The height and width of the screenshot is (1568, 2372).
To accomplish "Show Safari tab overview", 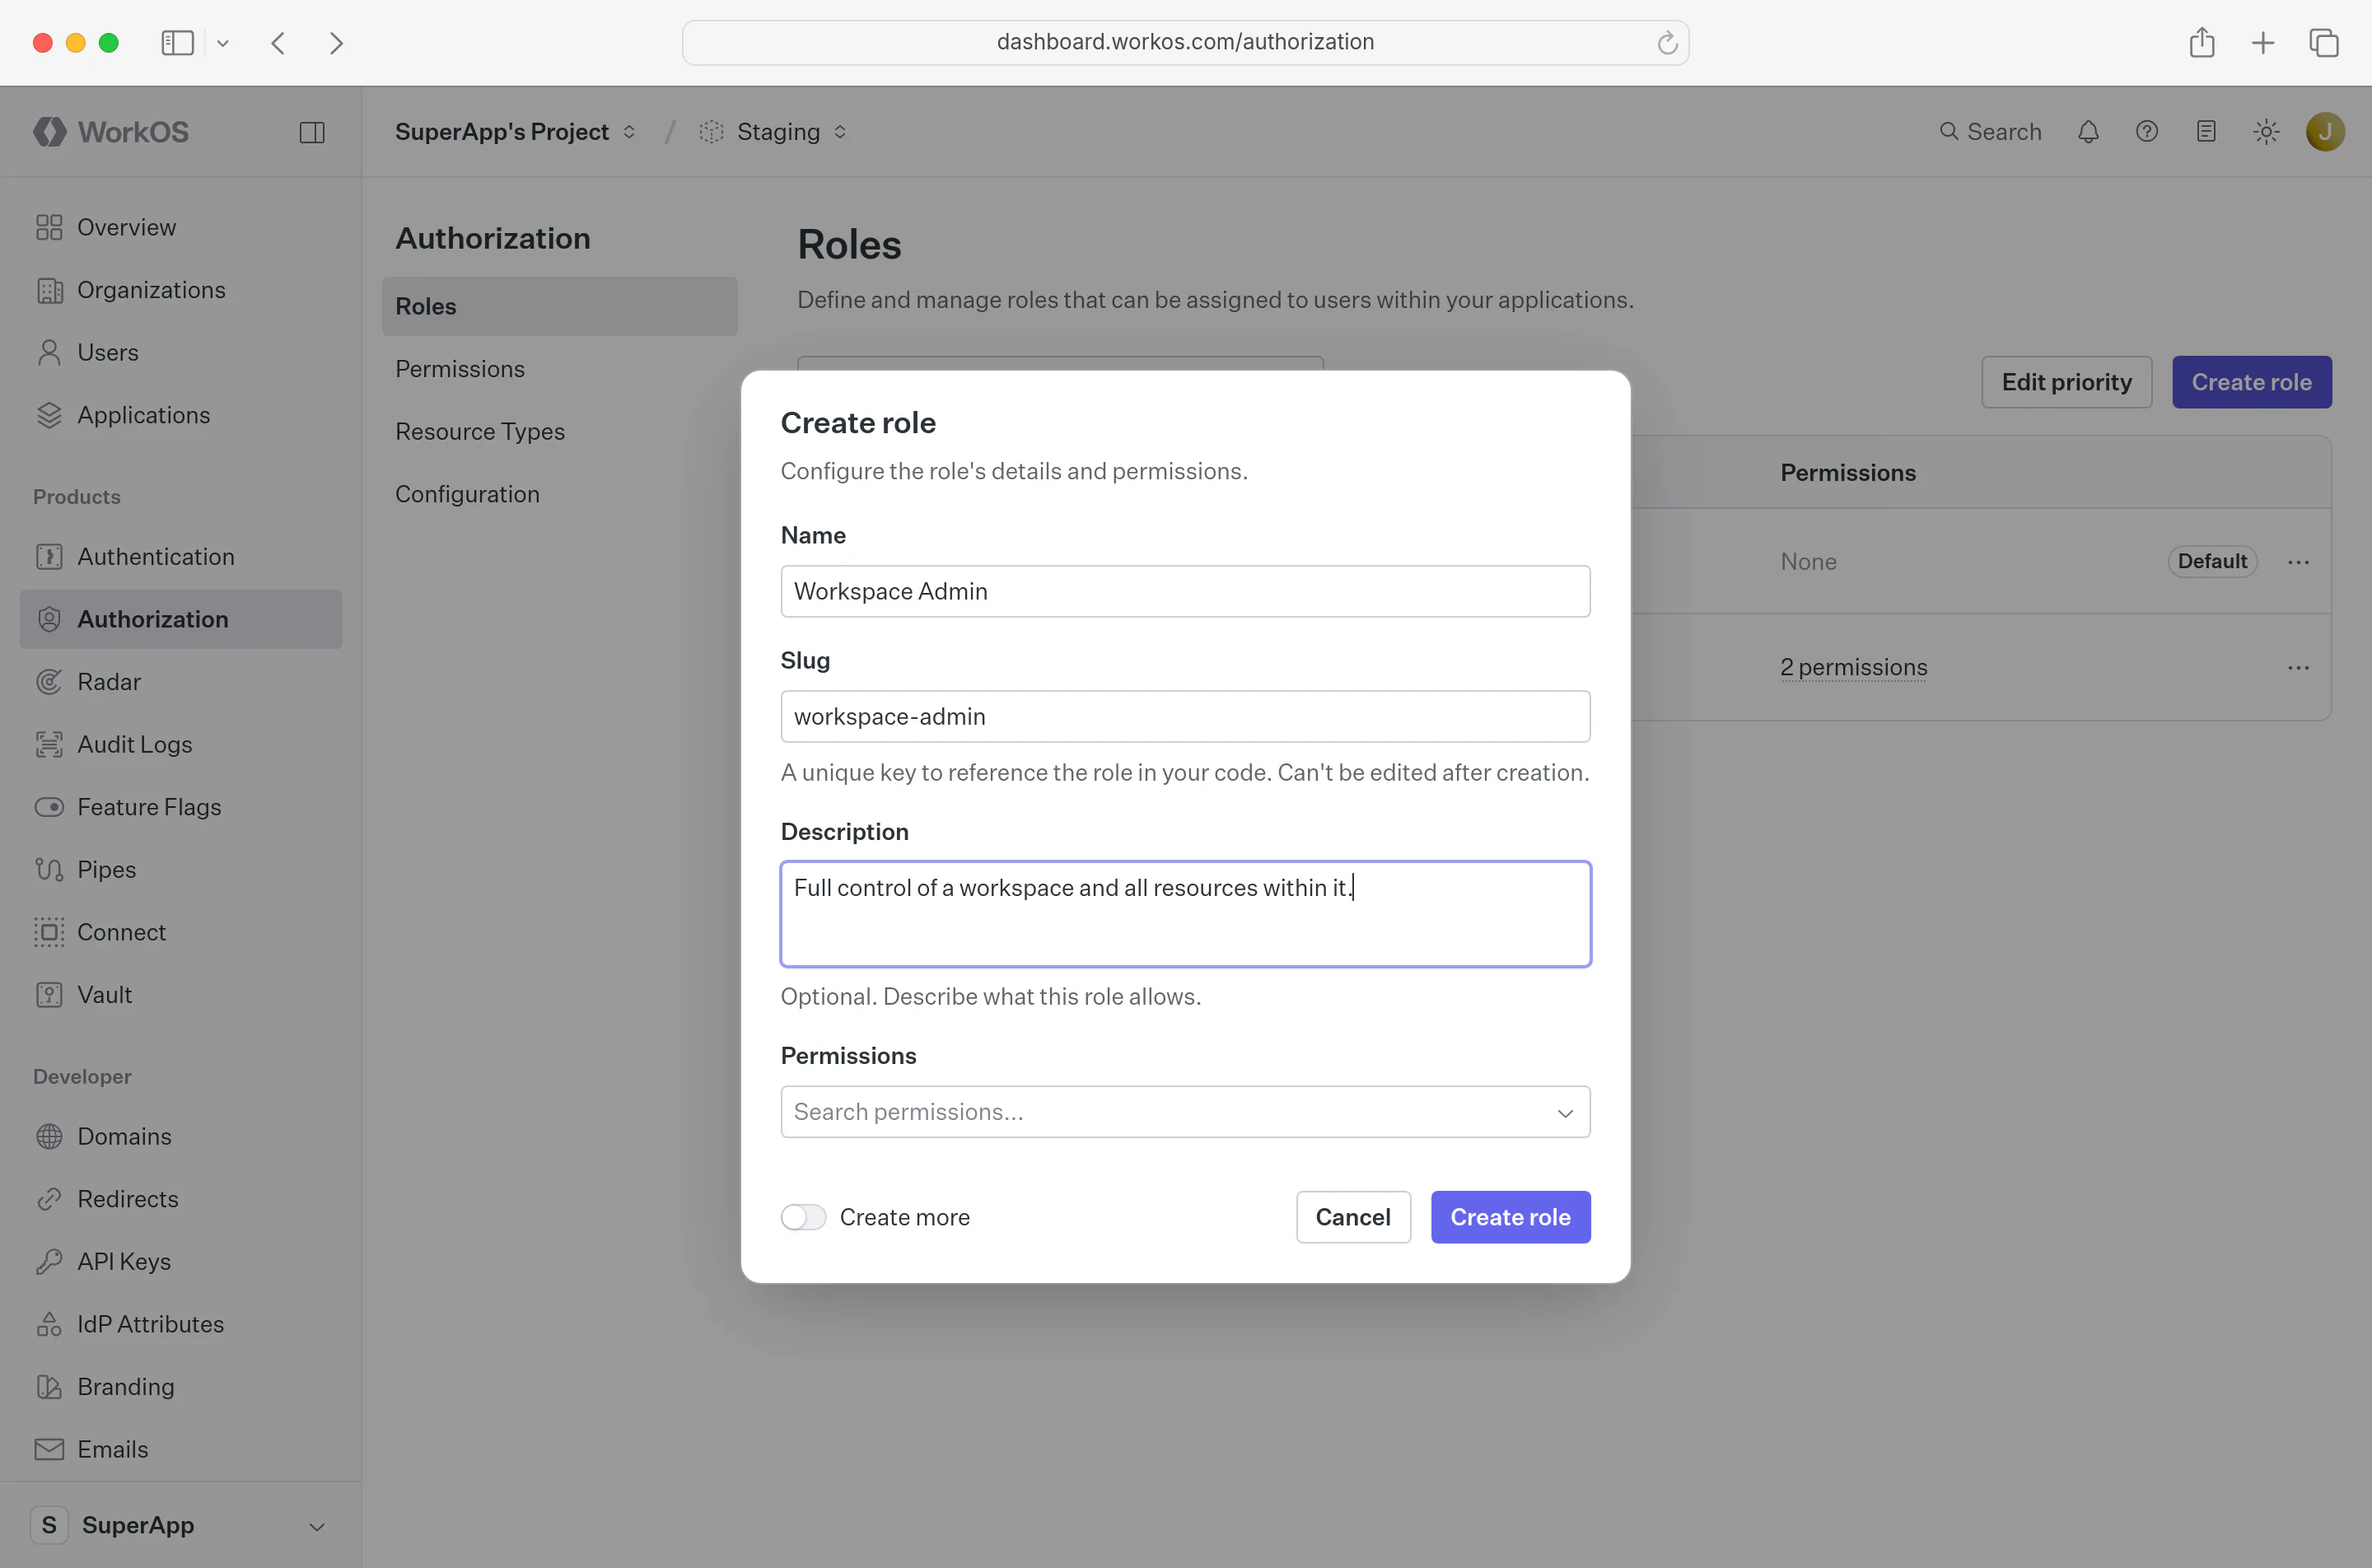I will click(x=2324, y=43).
